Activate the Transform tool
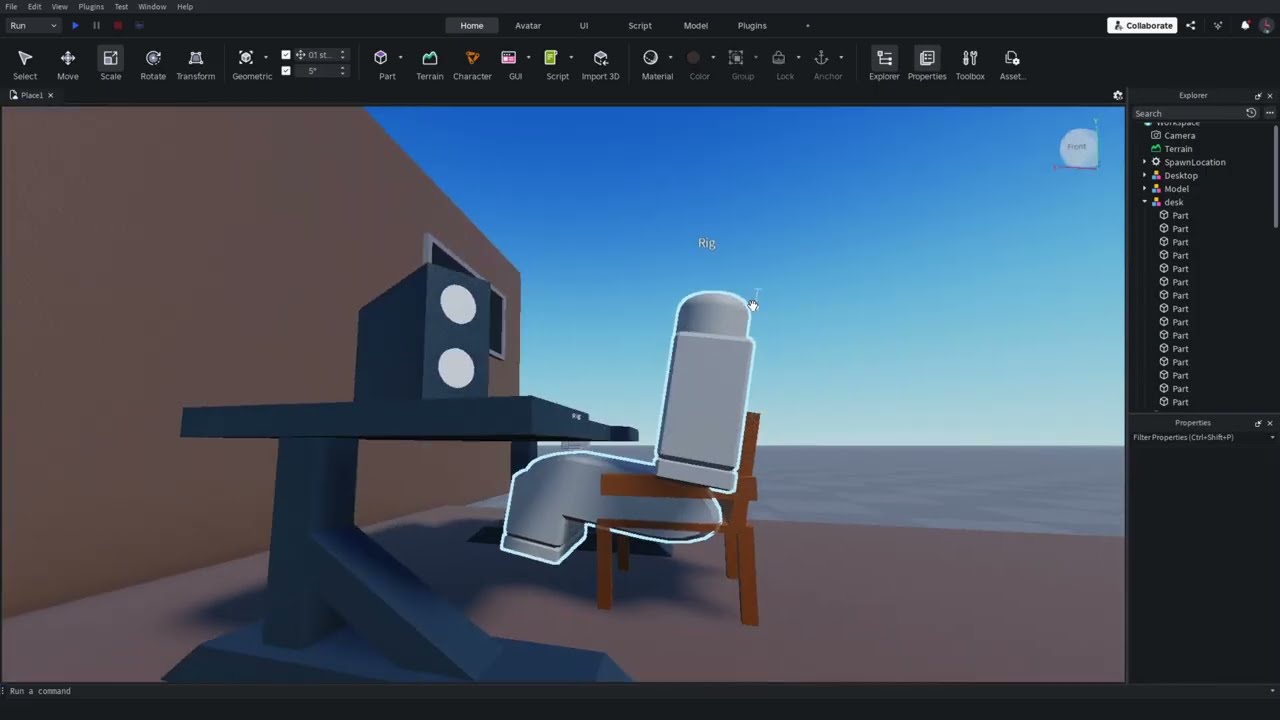 coord(196,65)
